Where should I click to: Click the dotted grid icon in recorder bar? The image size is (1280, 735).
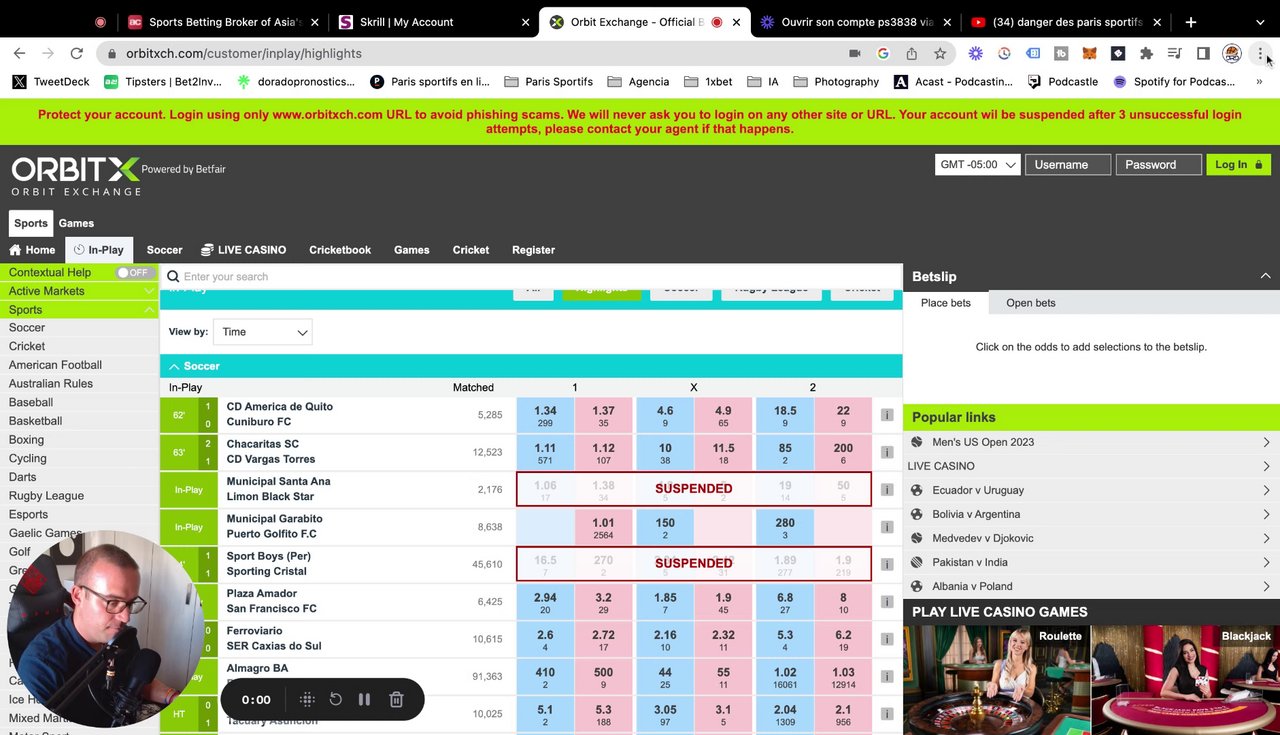click(307, 700)
